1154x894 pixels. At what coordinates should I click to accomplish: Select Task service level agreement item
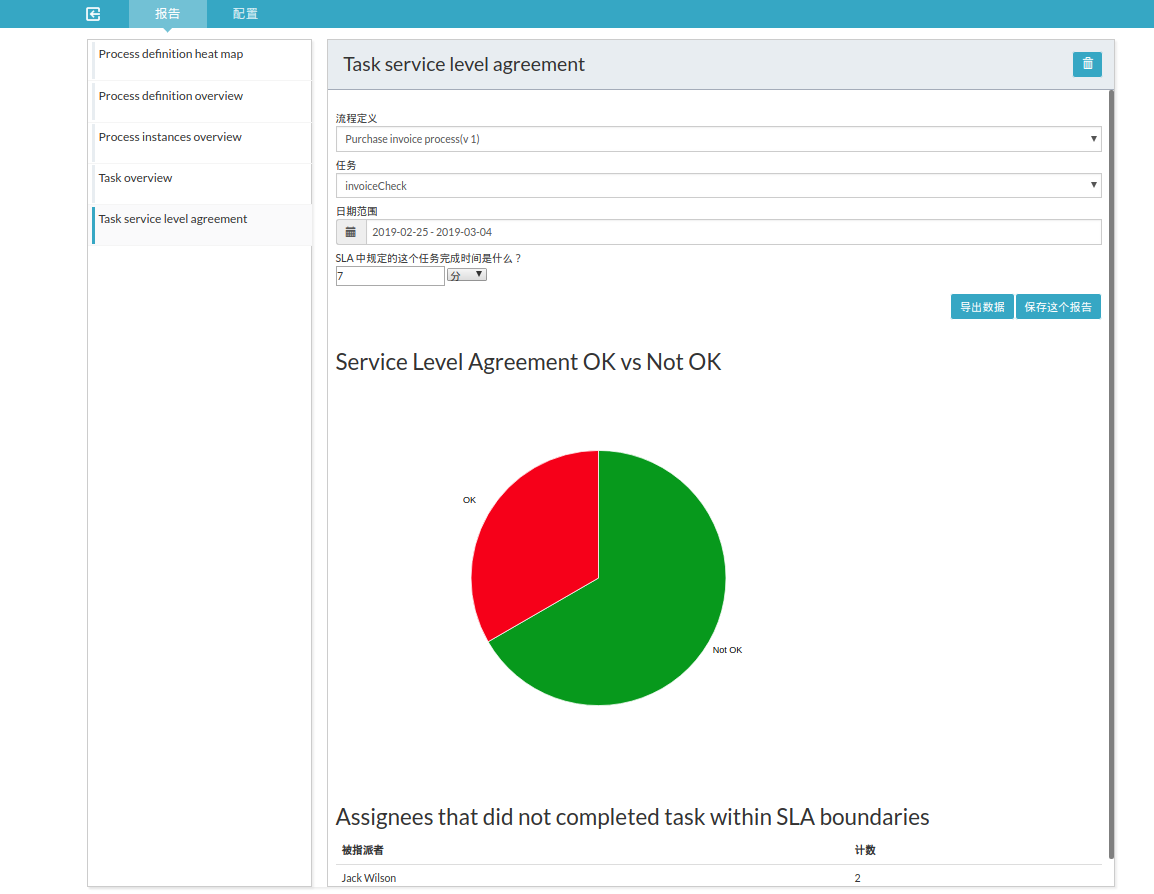[173, 219]
